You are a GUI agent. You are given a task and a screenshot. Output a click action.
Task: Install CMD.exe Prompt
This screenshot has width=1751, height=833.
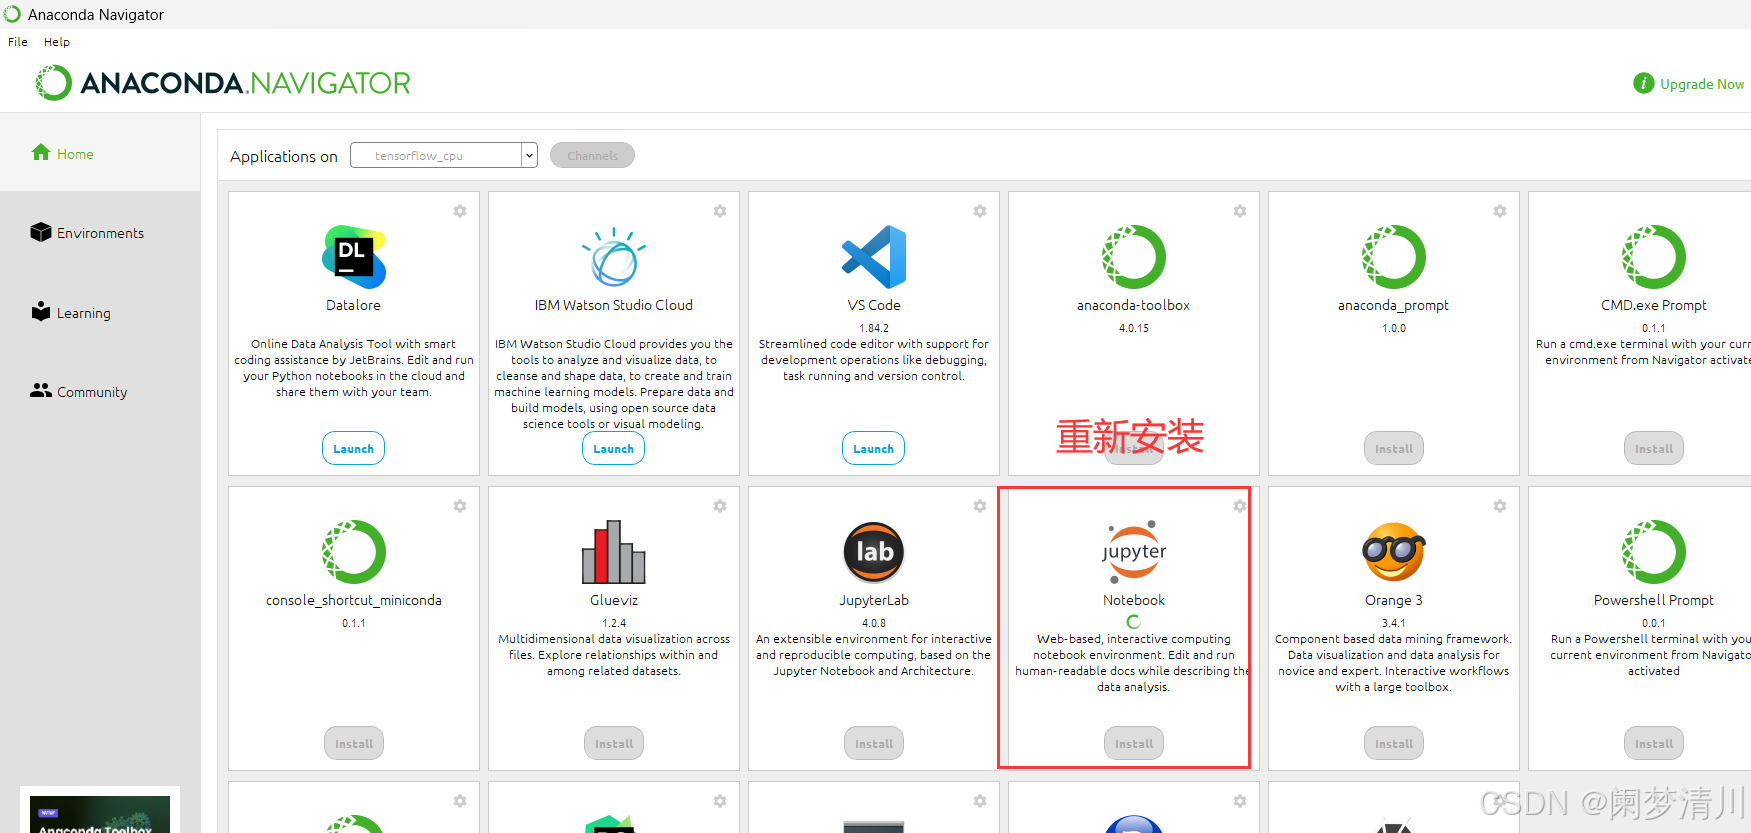click(1654, 449)
